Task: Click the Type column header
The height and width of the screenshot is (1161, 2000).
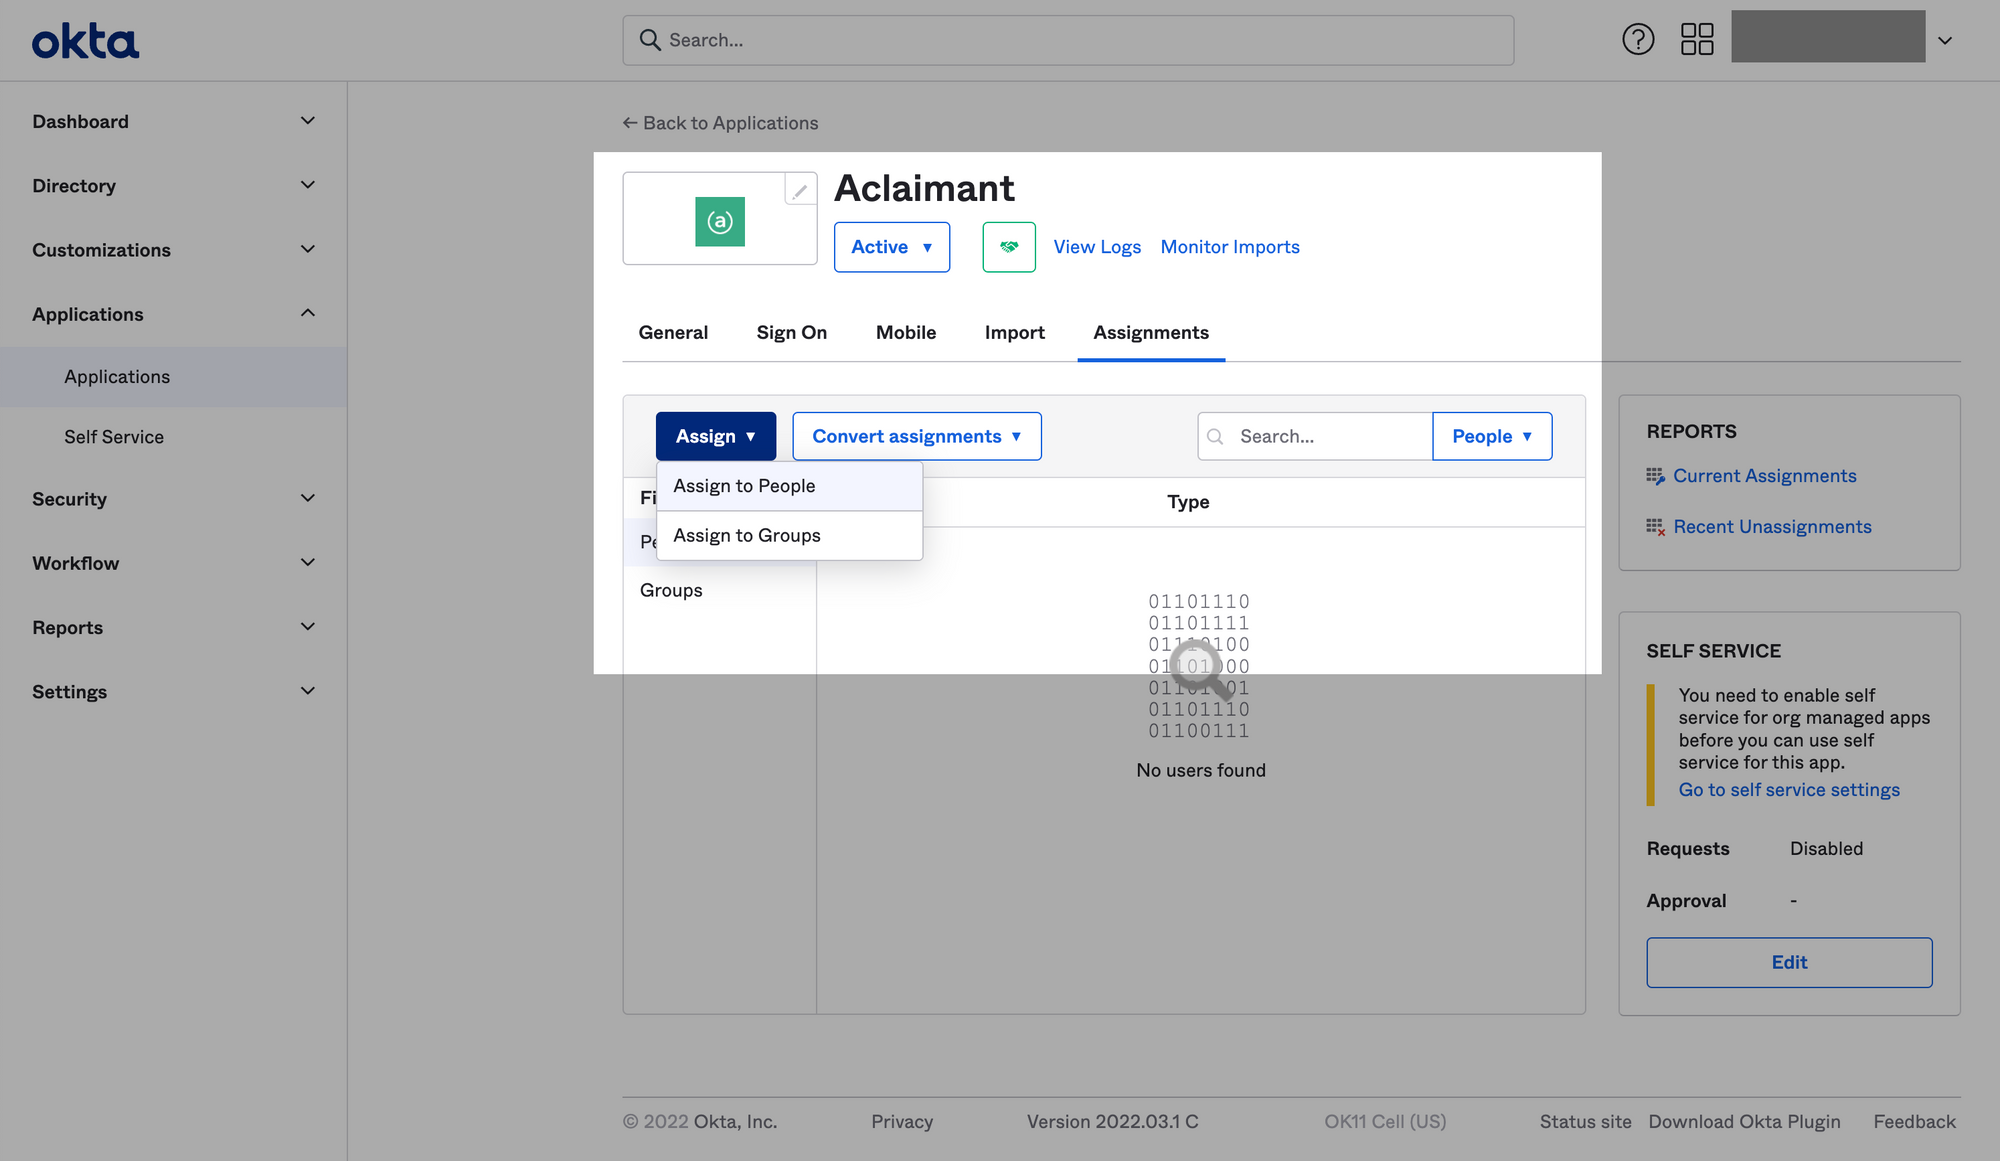Action: click(1188, 502)
